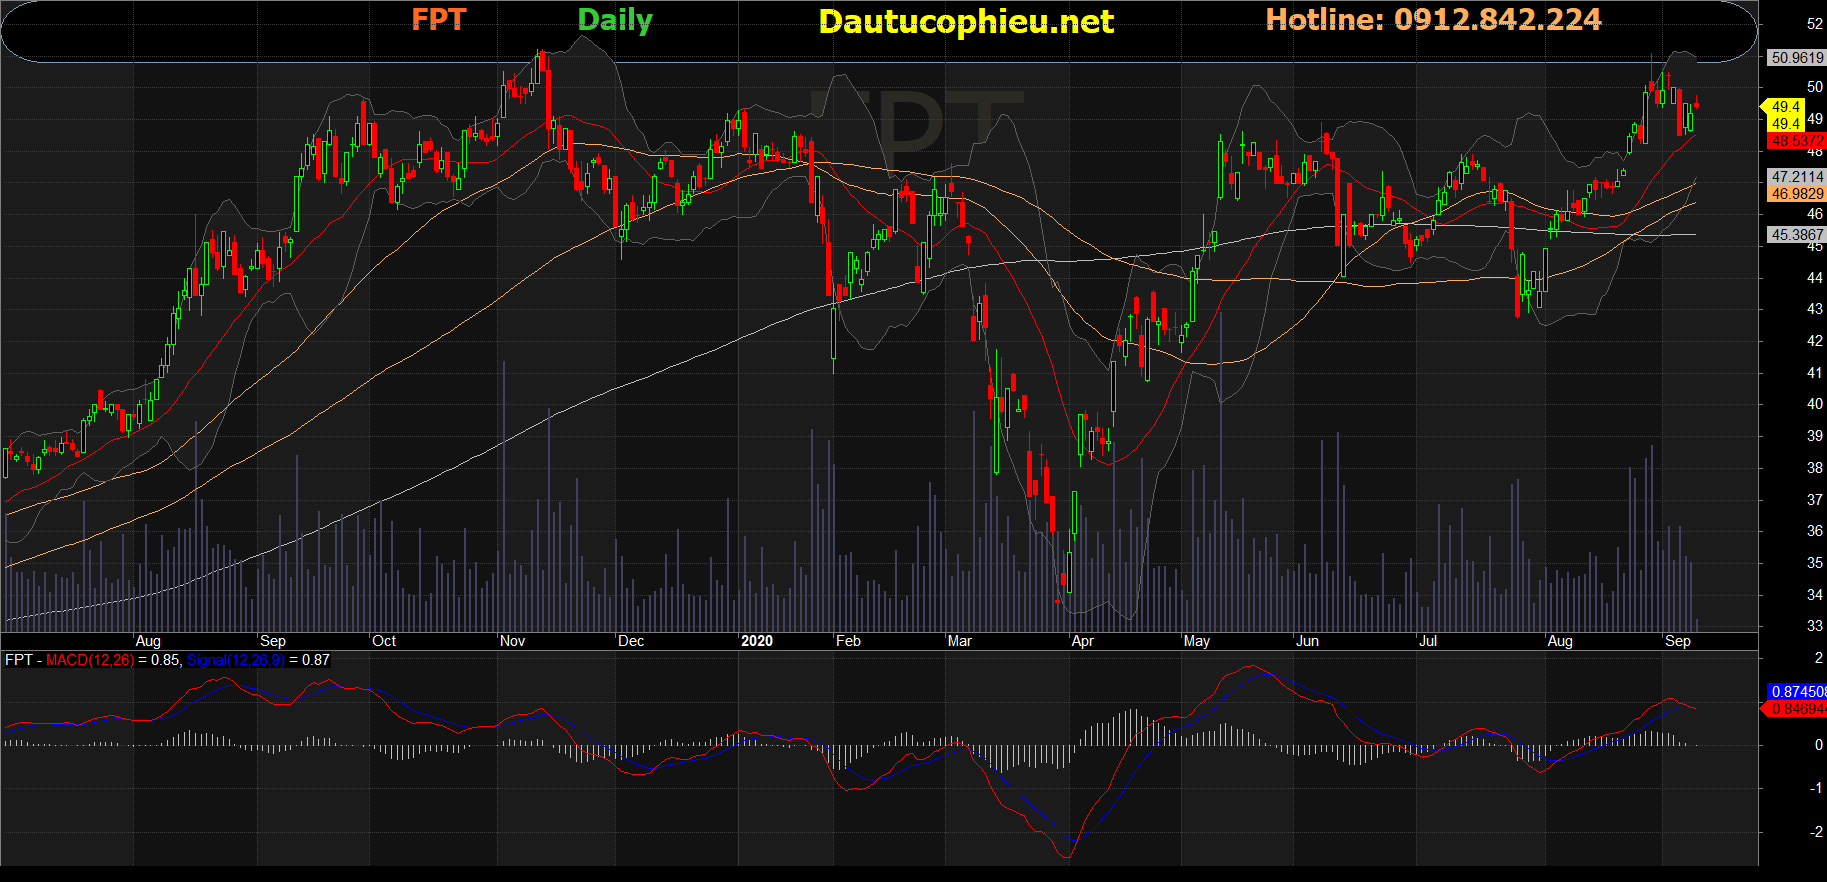Select the red 48.5372 price tag
1827x882 pixels.
tap(1797, 141)
